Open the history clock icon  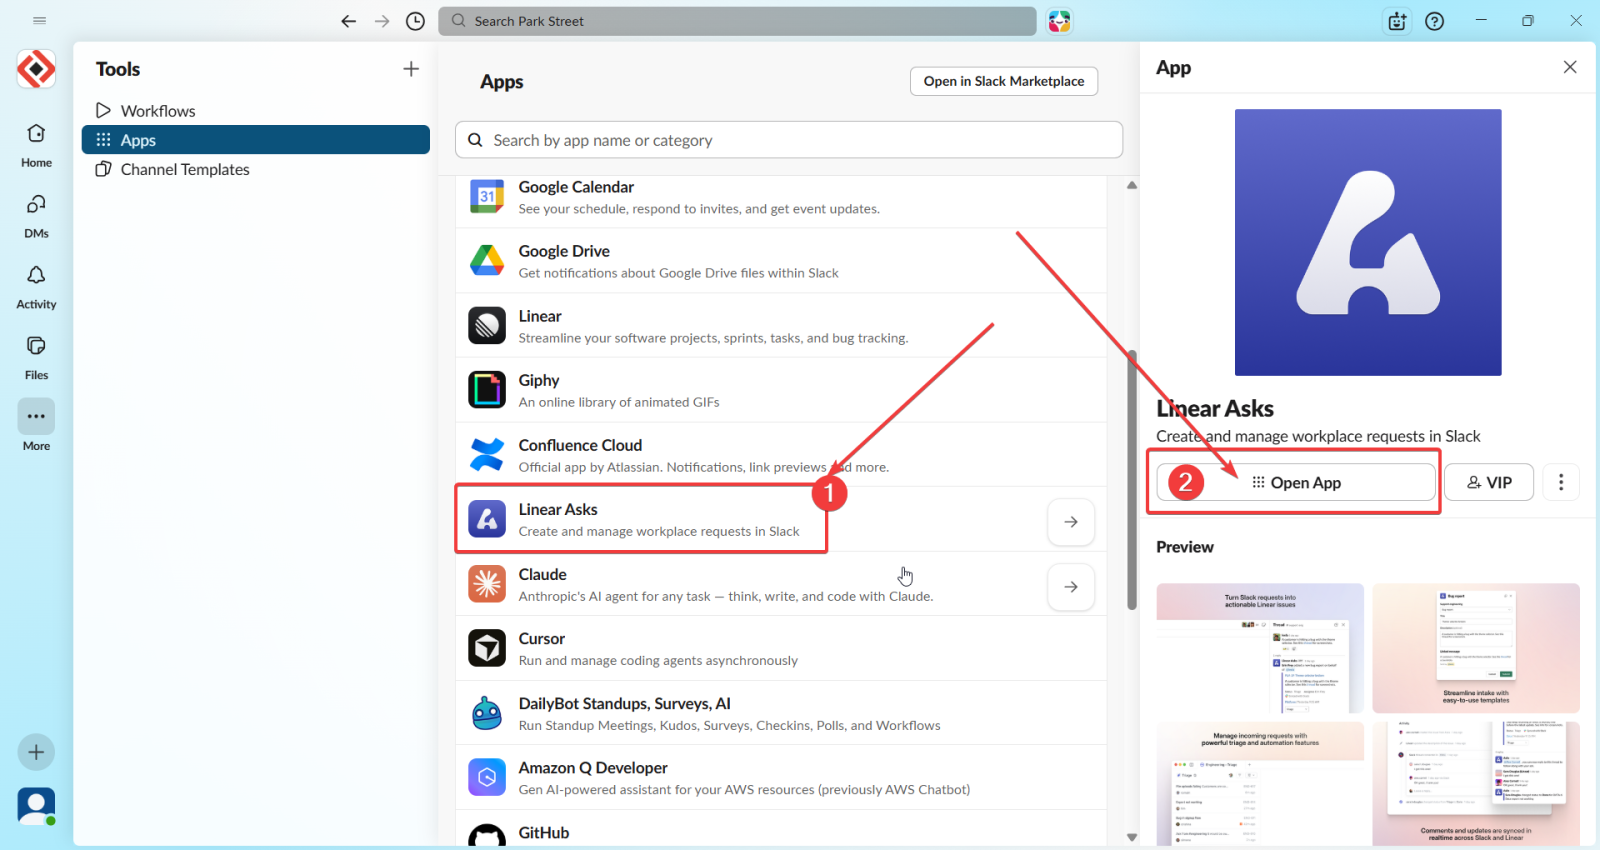coord(416,21)
